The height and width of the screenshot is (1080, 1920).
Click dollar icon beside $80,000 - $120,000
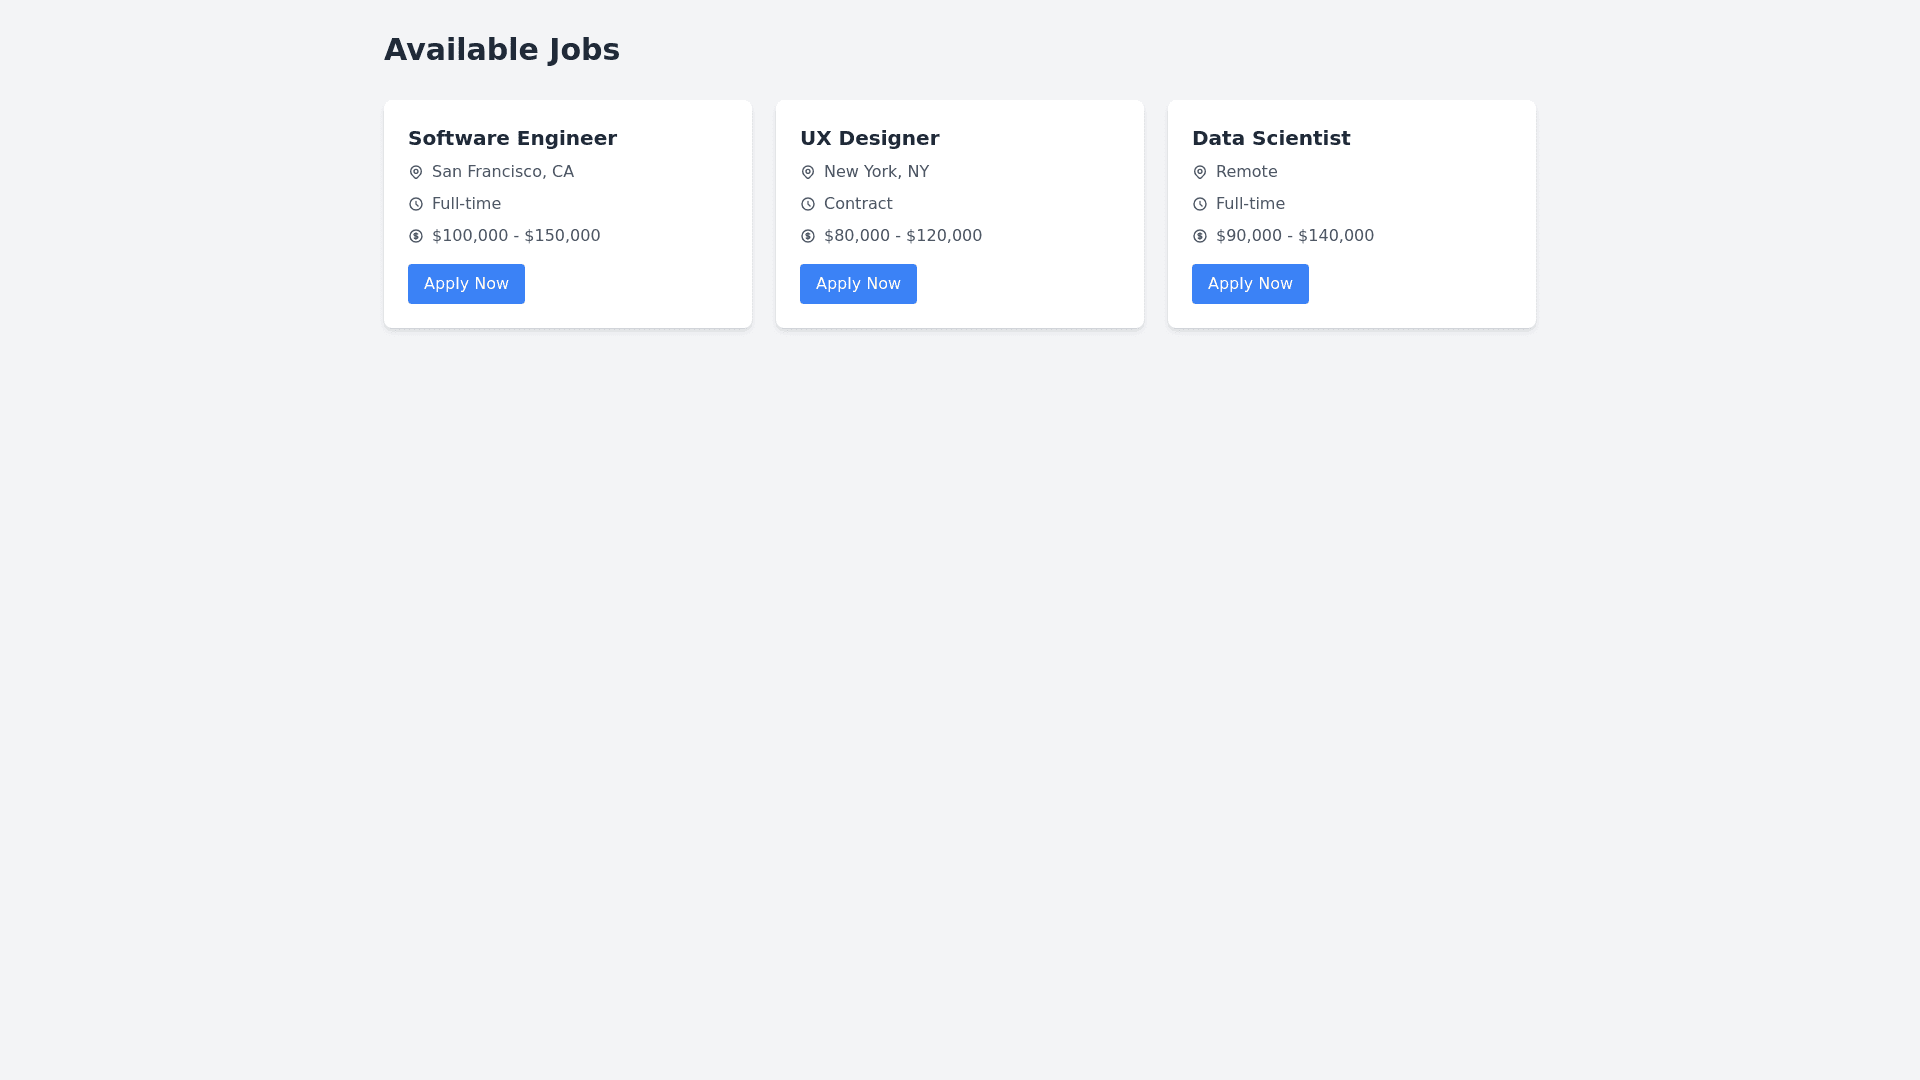[808, 236]
